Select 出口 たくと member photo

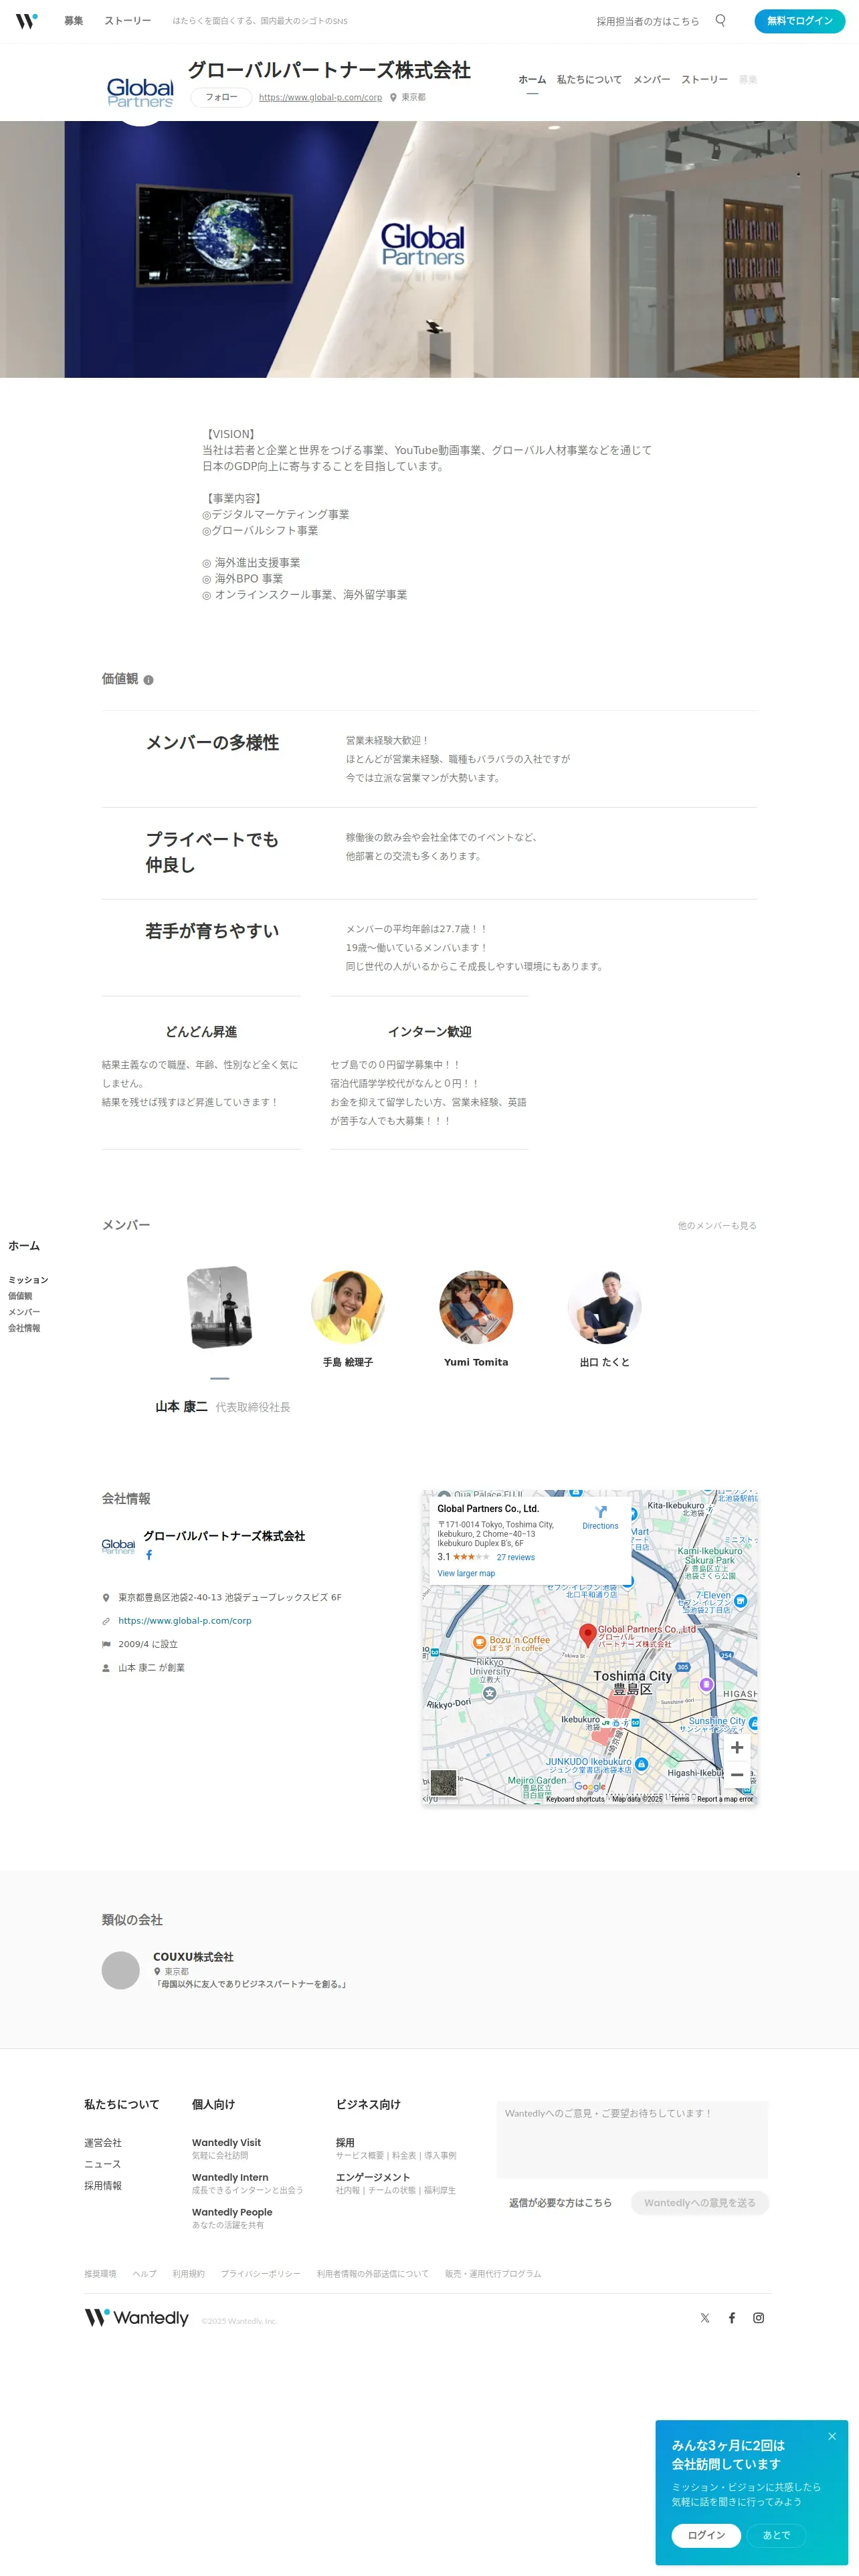[x=604, y=1307]
